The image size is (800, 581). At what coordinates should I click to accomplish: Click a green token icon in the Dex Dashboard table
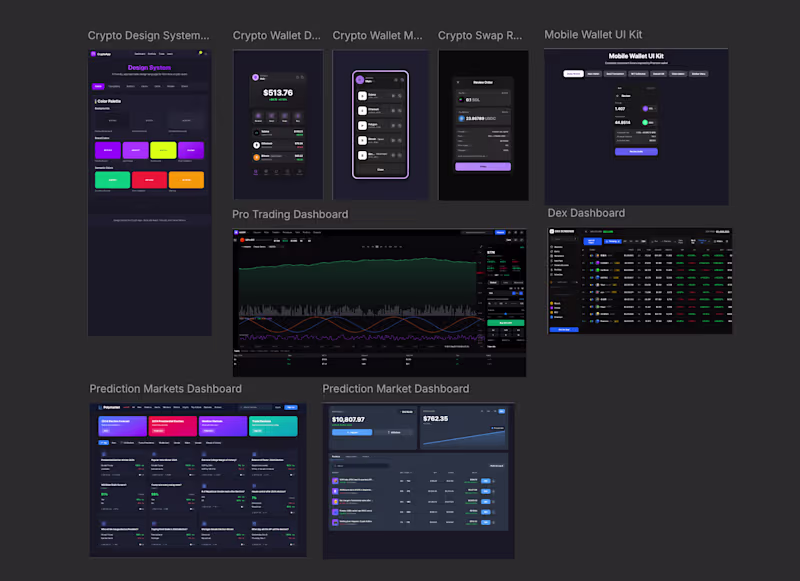(598, 271)
